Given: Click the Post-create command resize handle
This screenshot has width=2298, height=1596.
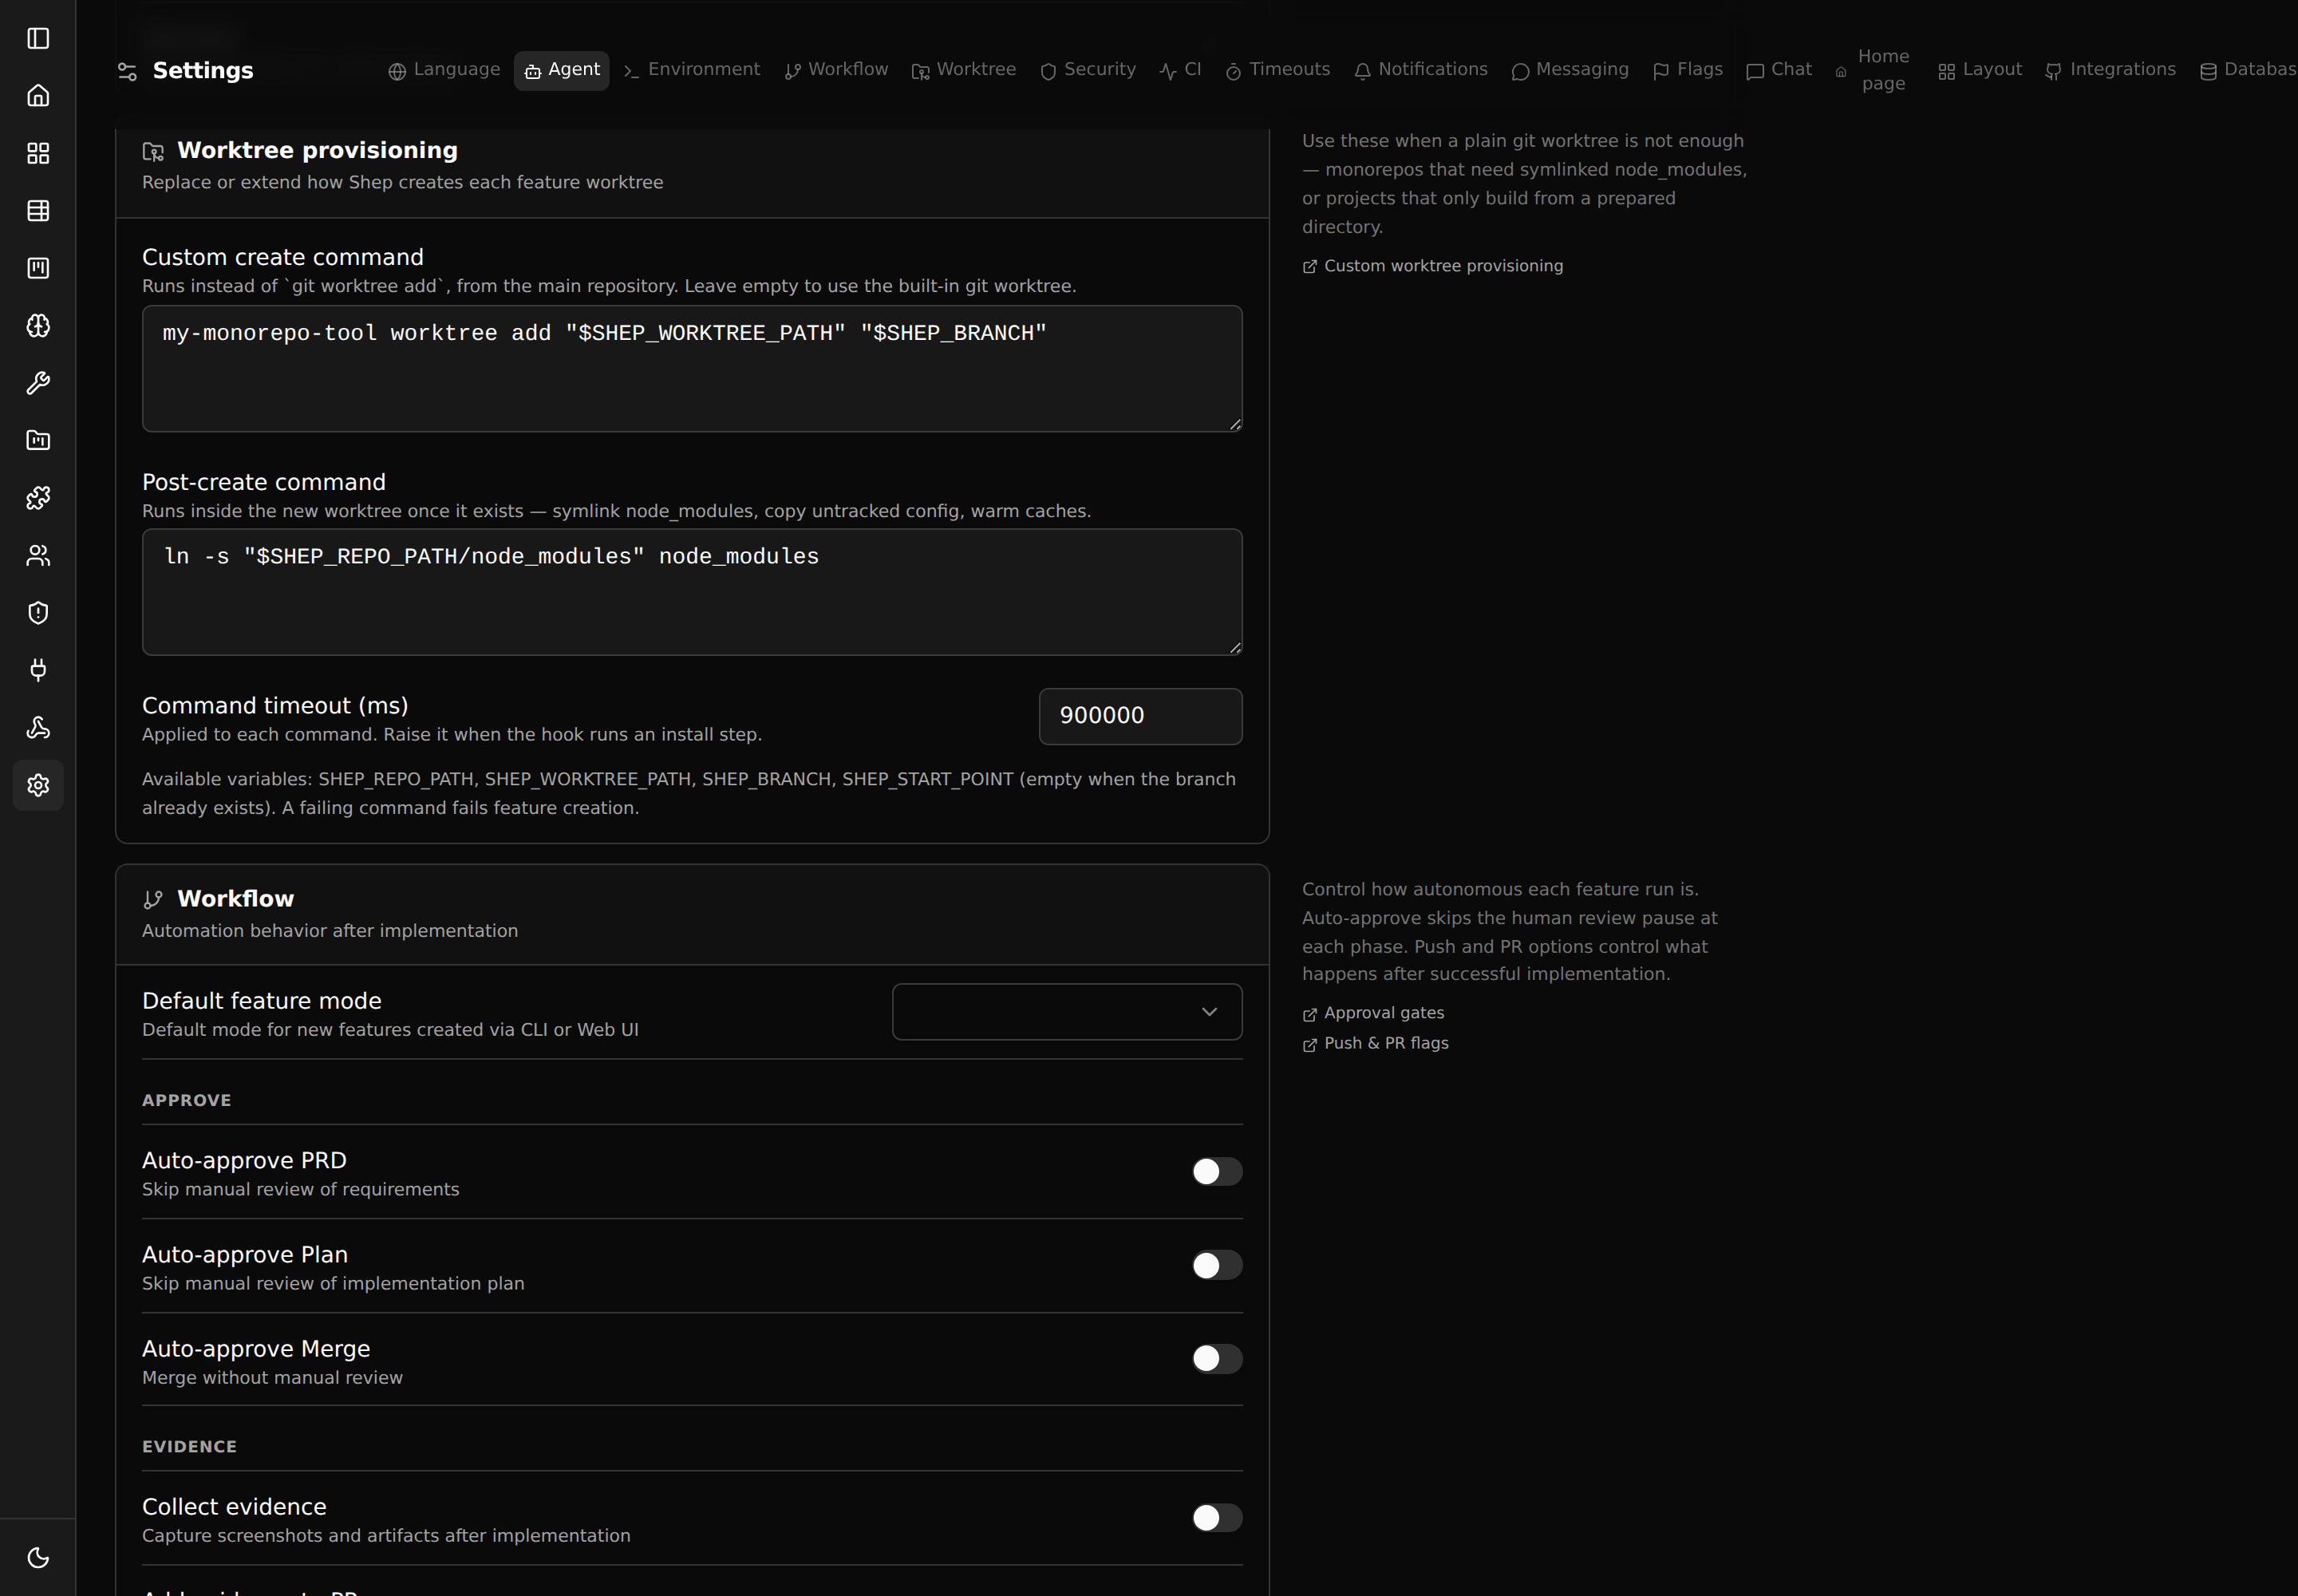Looking at the screenshot, I should click(1235, 648).
